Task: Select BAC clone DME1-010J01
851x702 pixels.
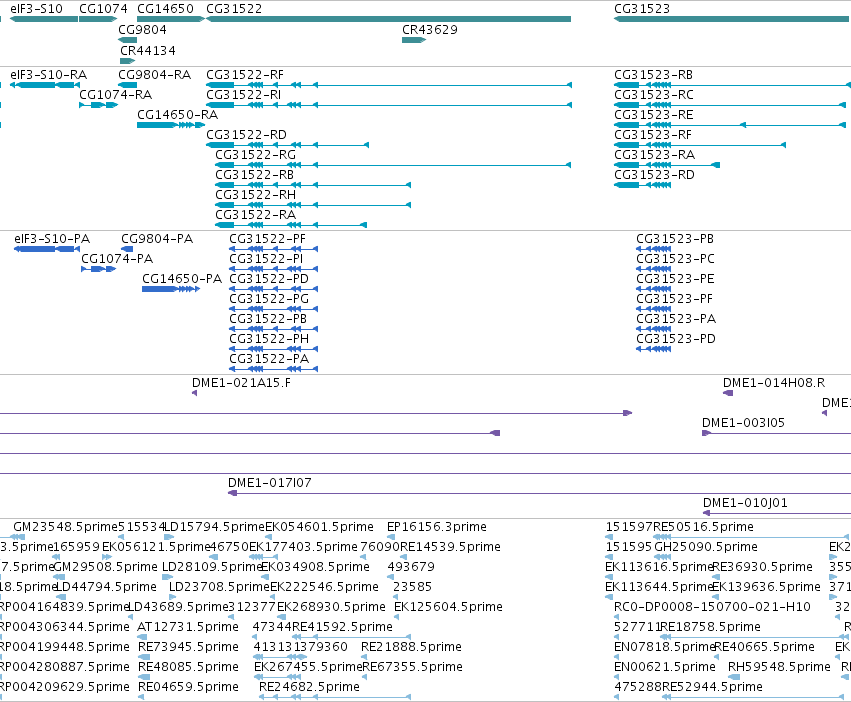Action: point(777,513)
